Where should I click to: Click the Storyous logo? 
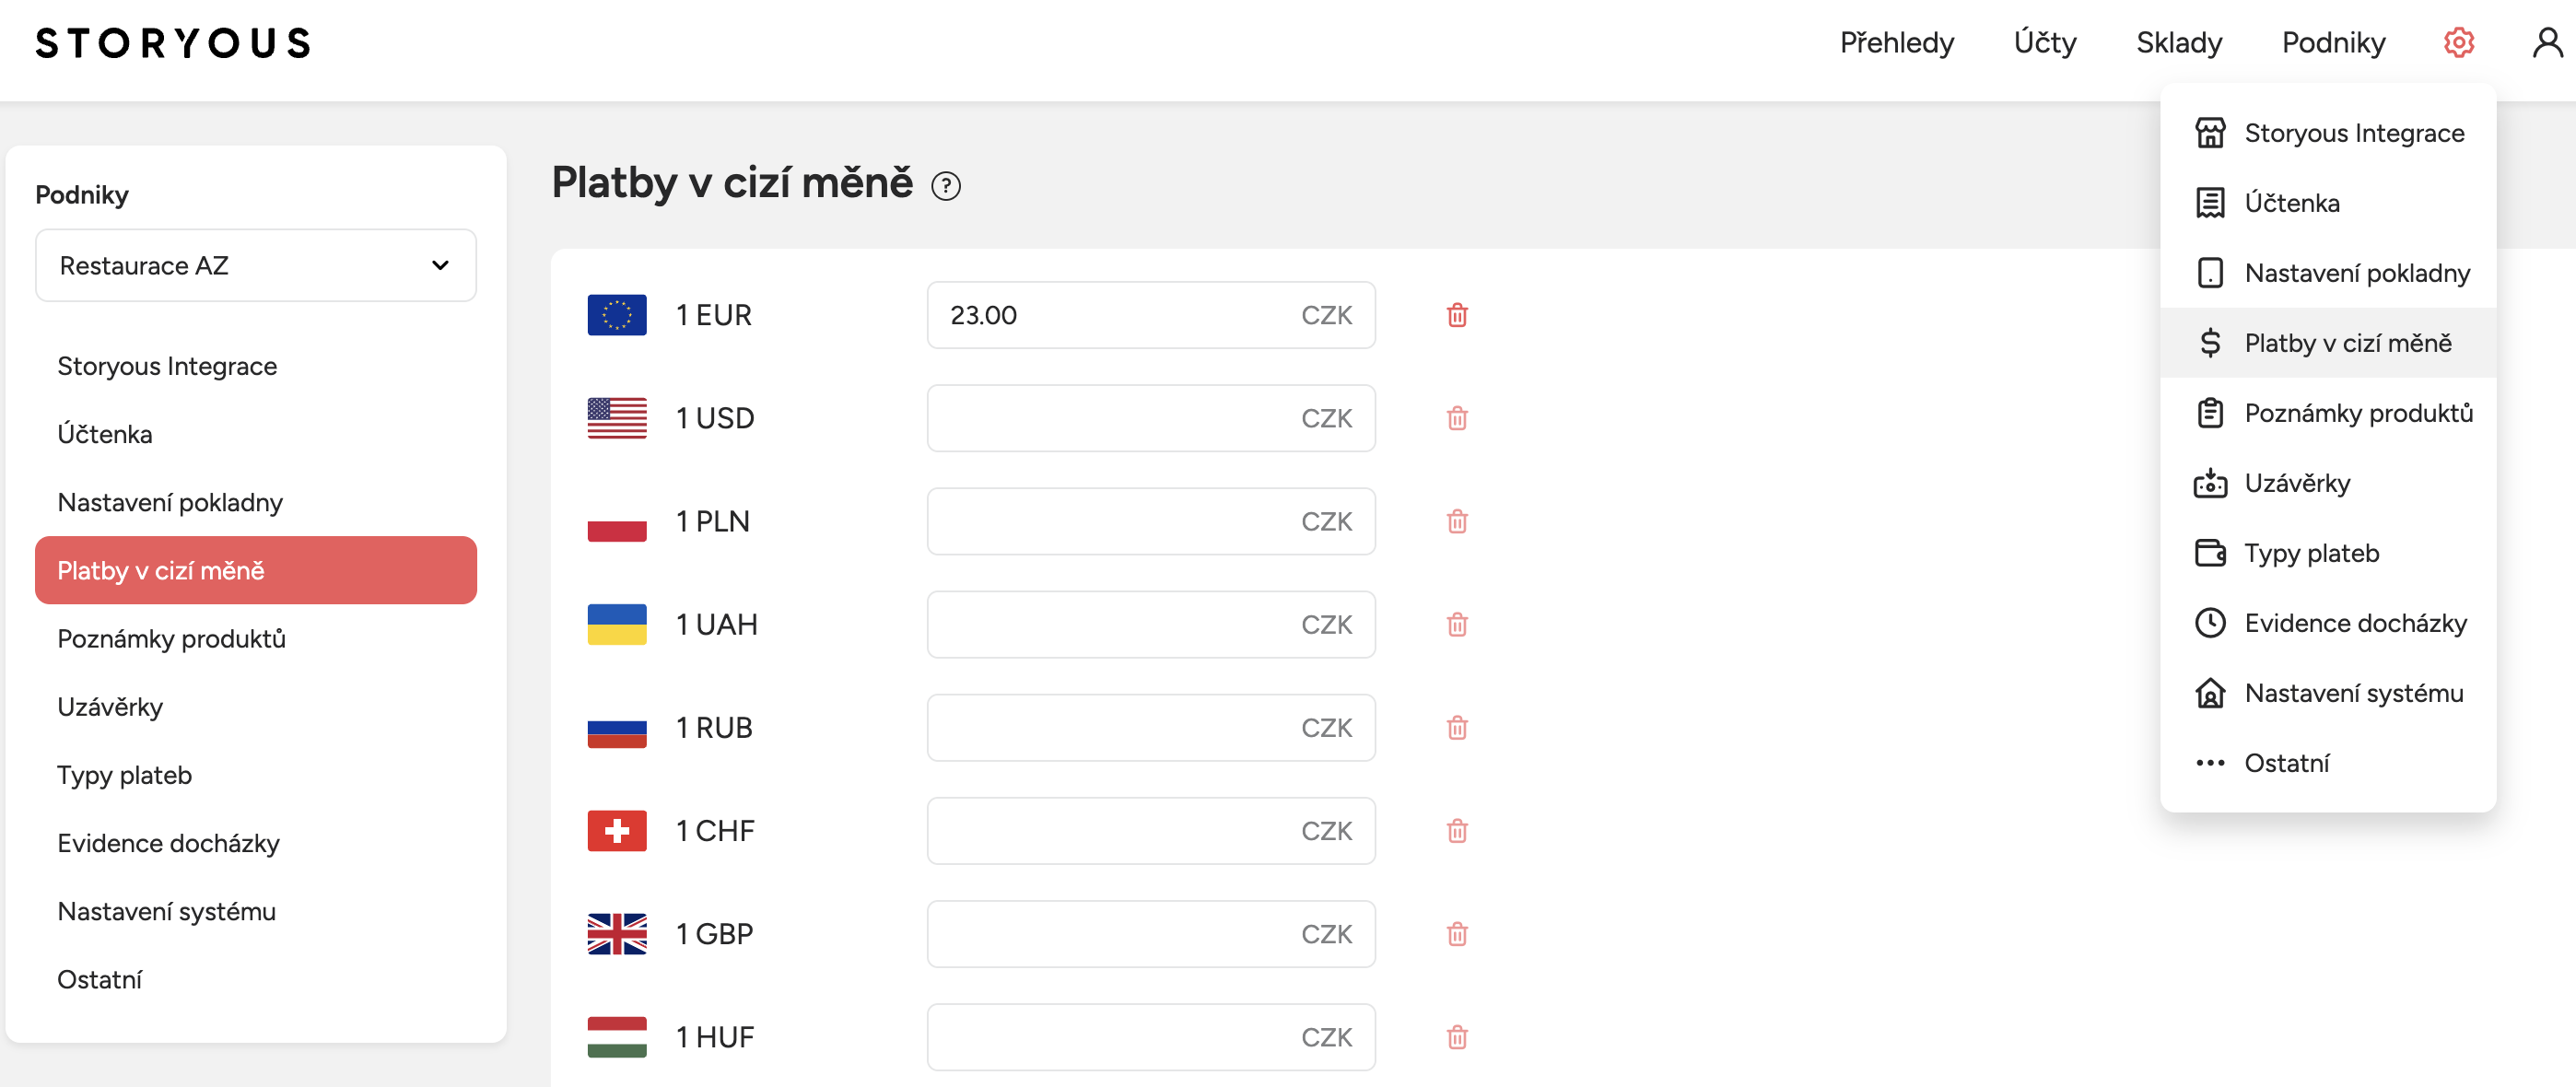173,43
